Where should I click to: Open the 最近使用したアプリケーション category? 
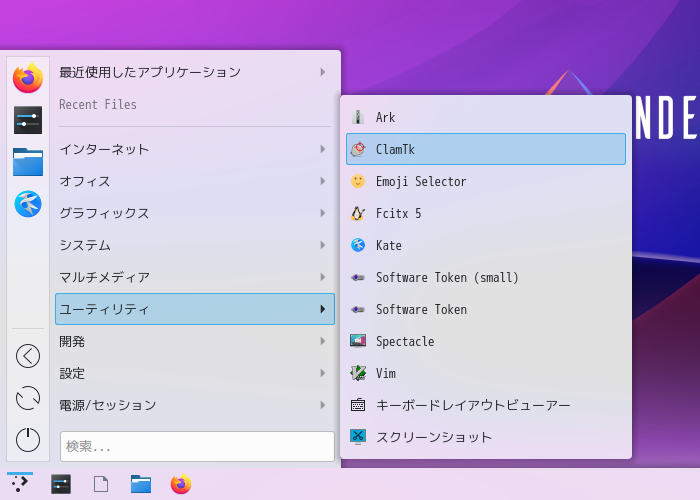tap(195, 72)
